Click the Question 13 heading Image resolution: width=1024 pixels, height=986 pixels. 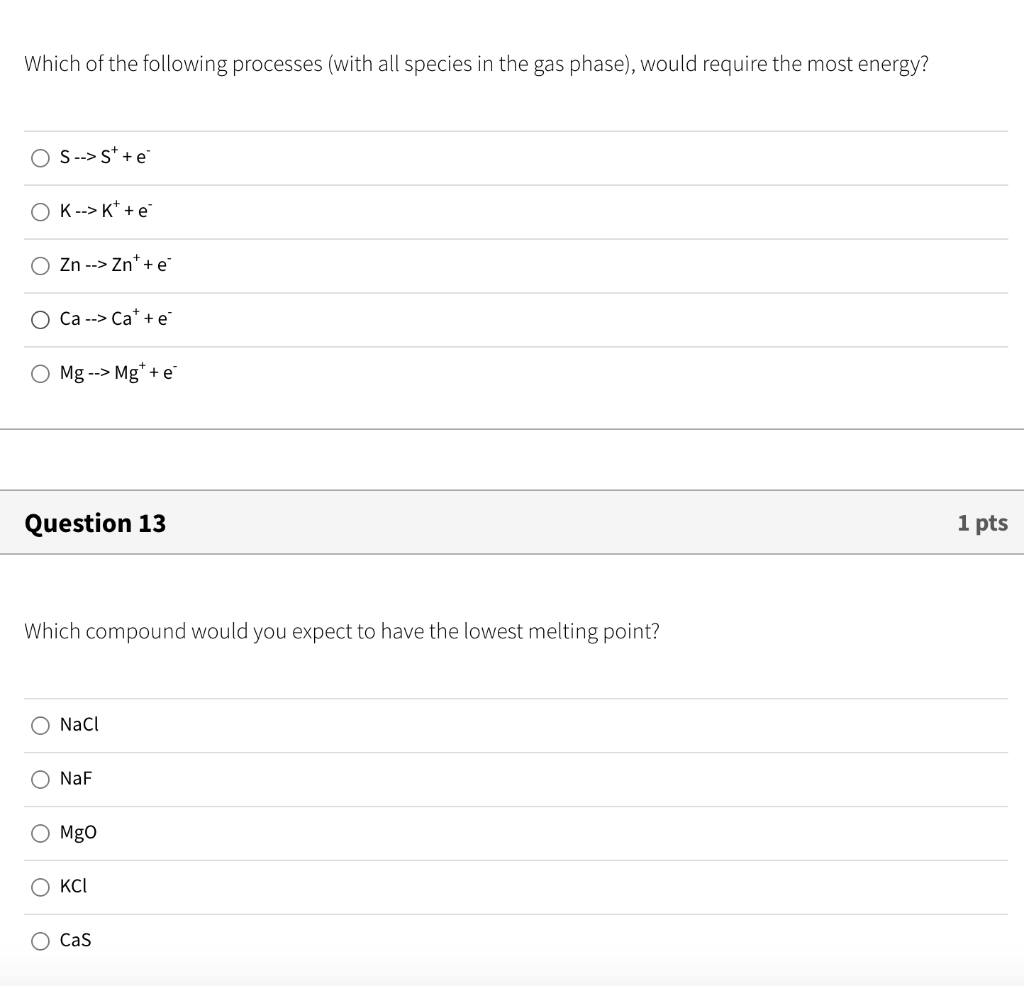click(95, 523)
